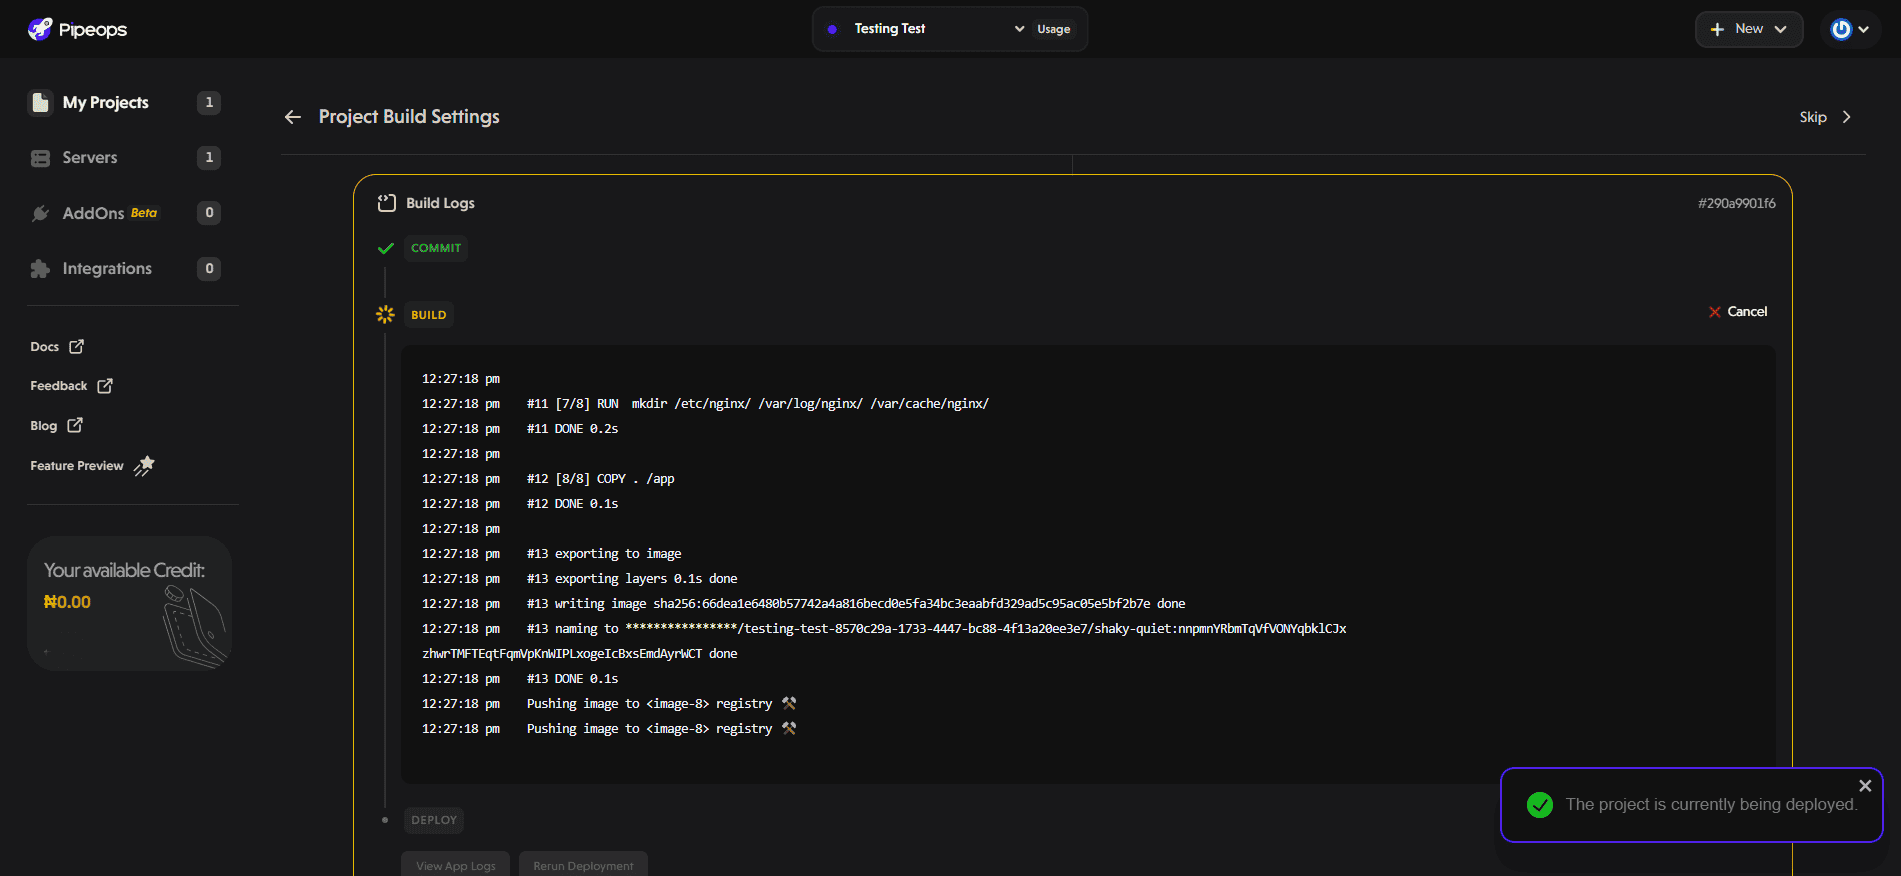
Task: Click the '#13 exporting to image' log line
Action: [604, 554]
